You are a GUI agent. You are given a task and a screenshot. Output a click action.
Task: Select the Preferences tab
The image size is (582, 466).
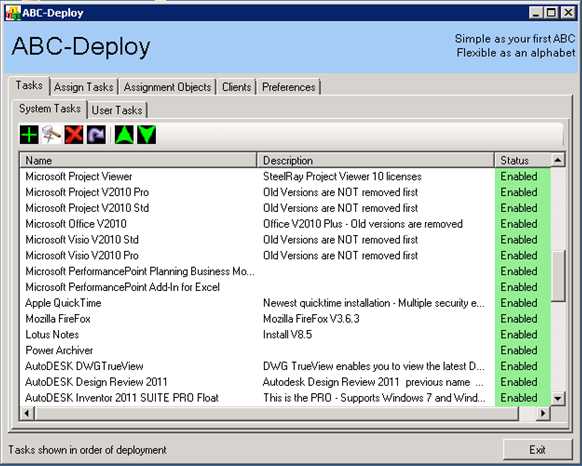point(289,87)
